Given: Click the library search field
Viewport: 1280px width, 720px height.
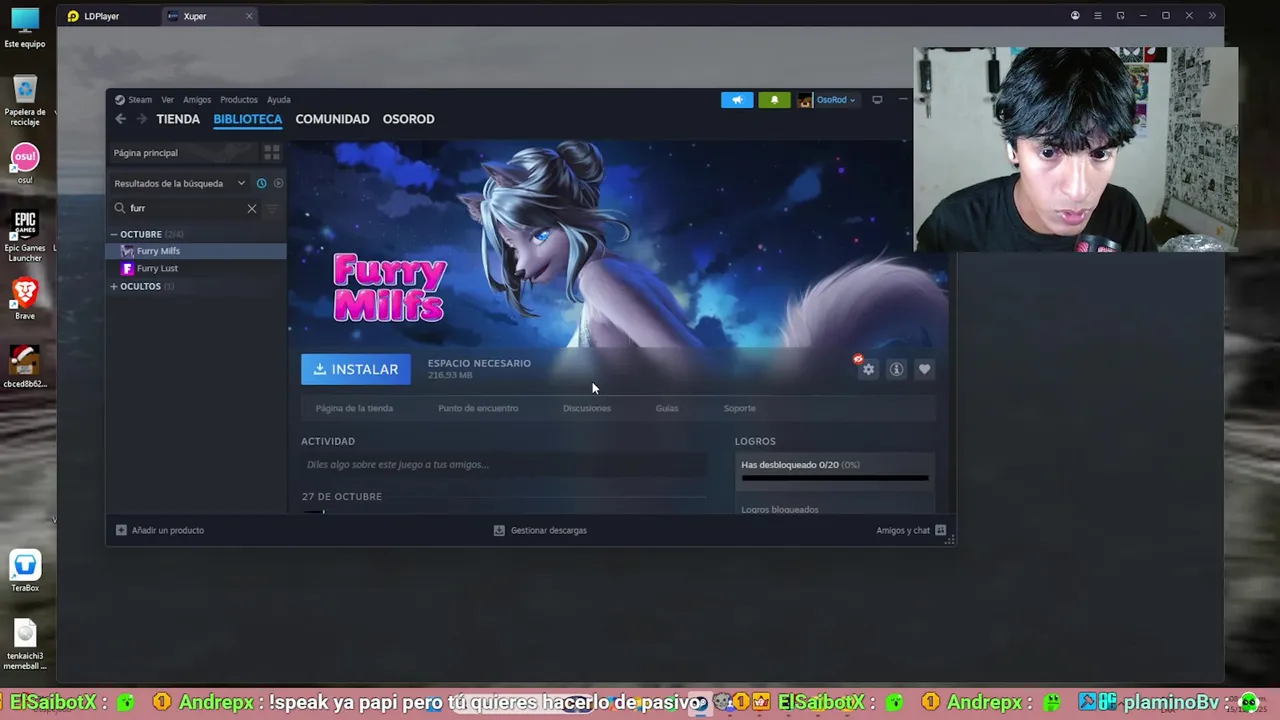Looking at the screenshot, I should click(x=186, y=208).
